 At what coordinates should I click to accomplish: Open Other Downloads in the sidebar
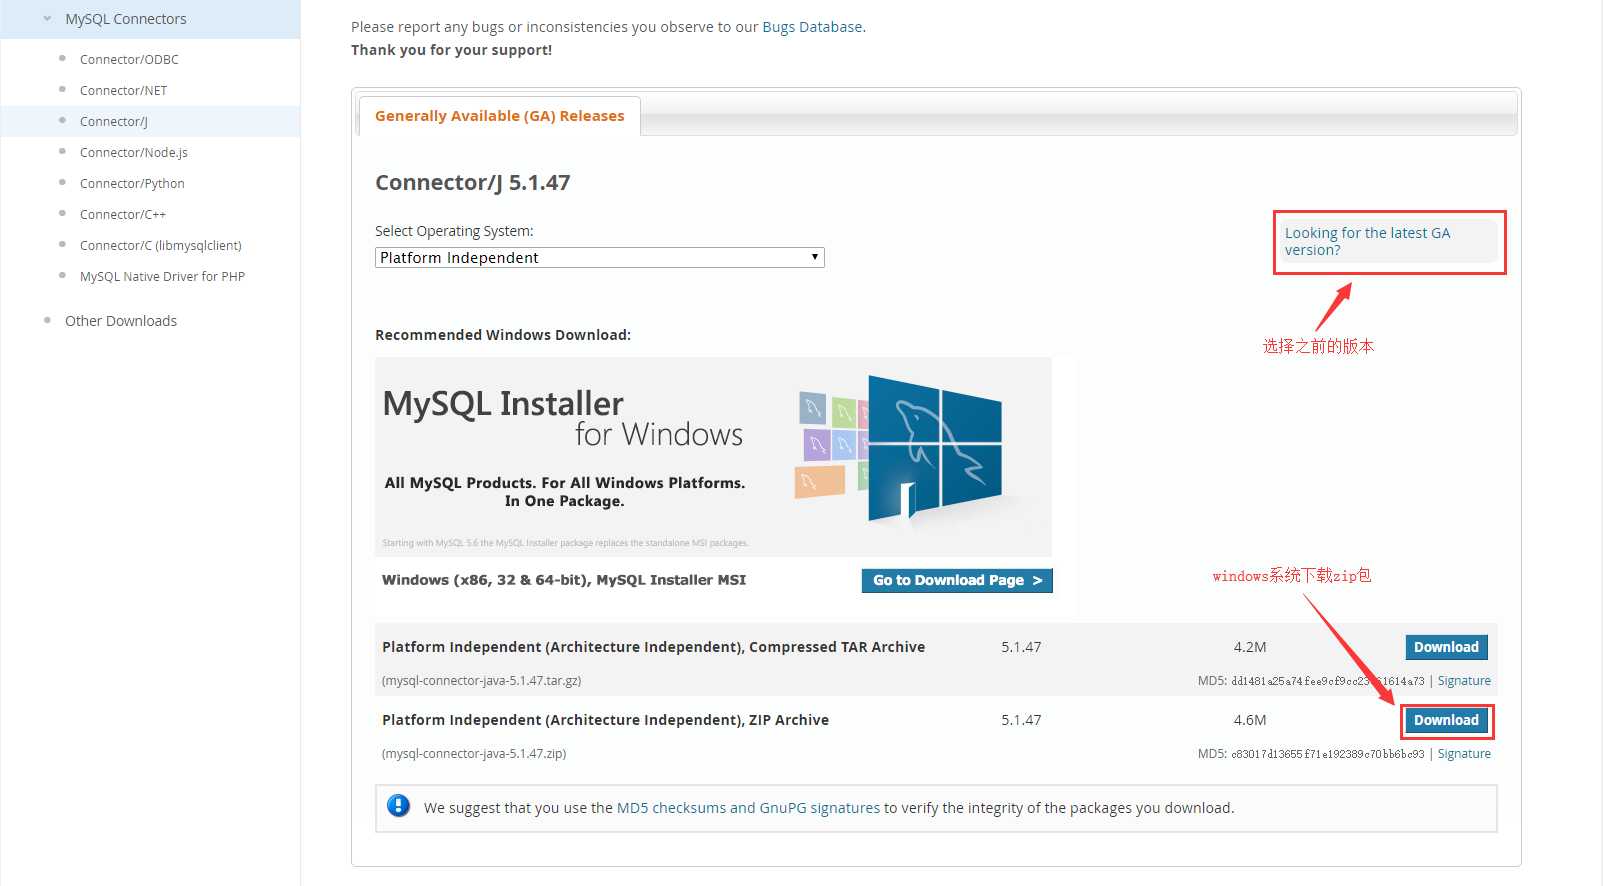pos(120,321)
